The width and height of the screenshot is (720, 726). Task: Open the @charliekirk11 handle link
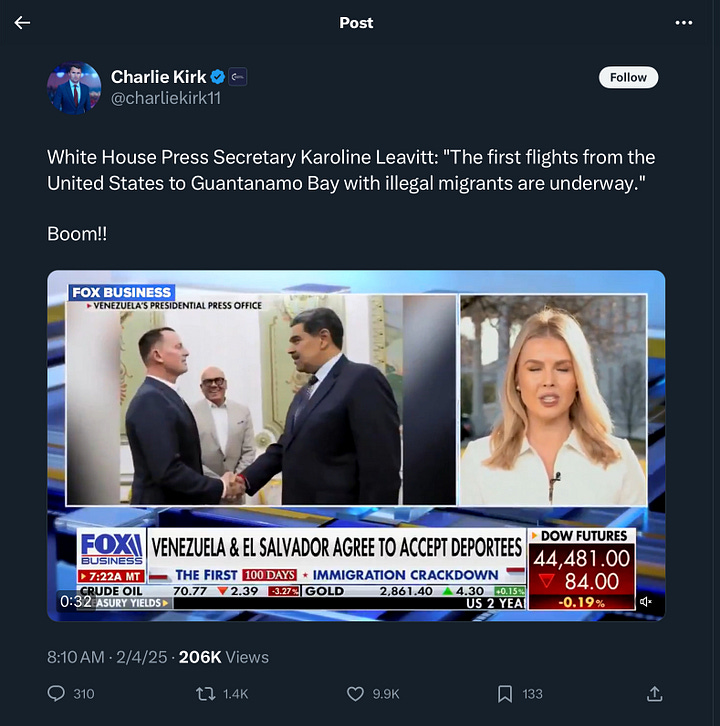(166, 98)
